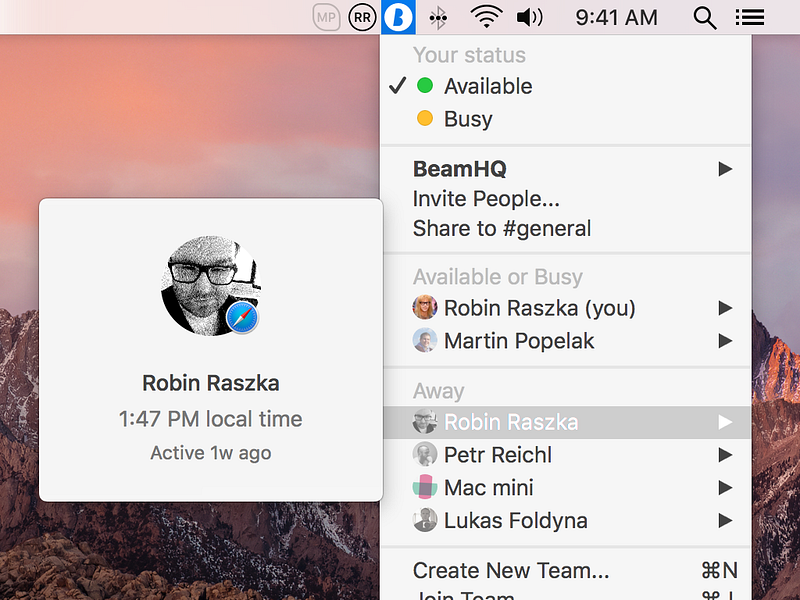Select Mac mini in the Away list
Image resolution: width=800 pixels, height=600 pixels.
pyautogui.click(x=566, y=487)
